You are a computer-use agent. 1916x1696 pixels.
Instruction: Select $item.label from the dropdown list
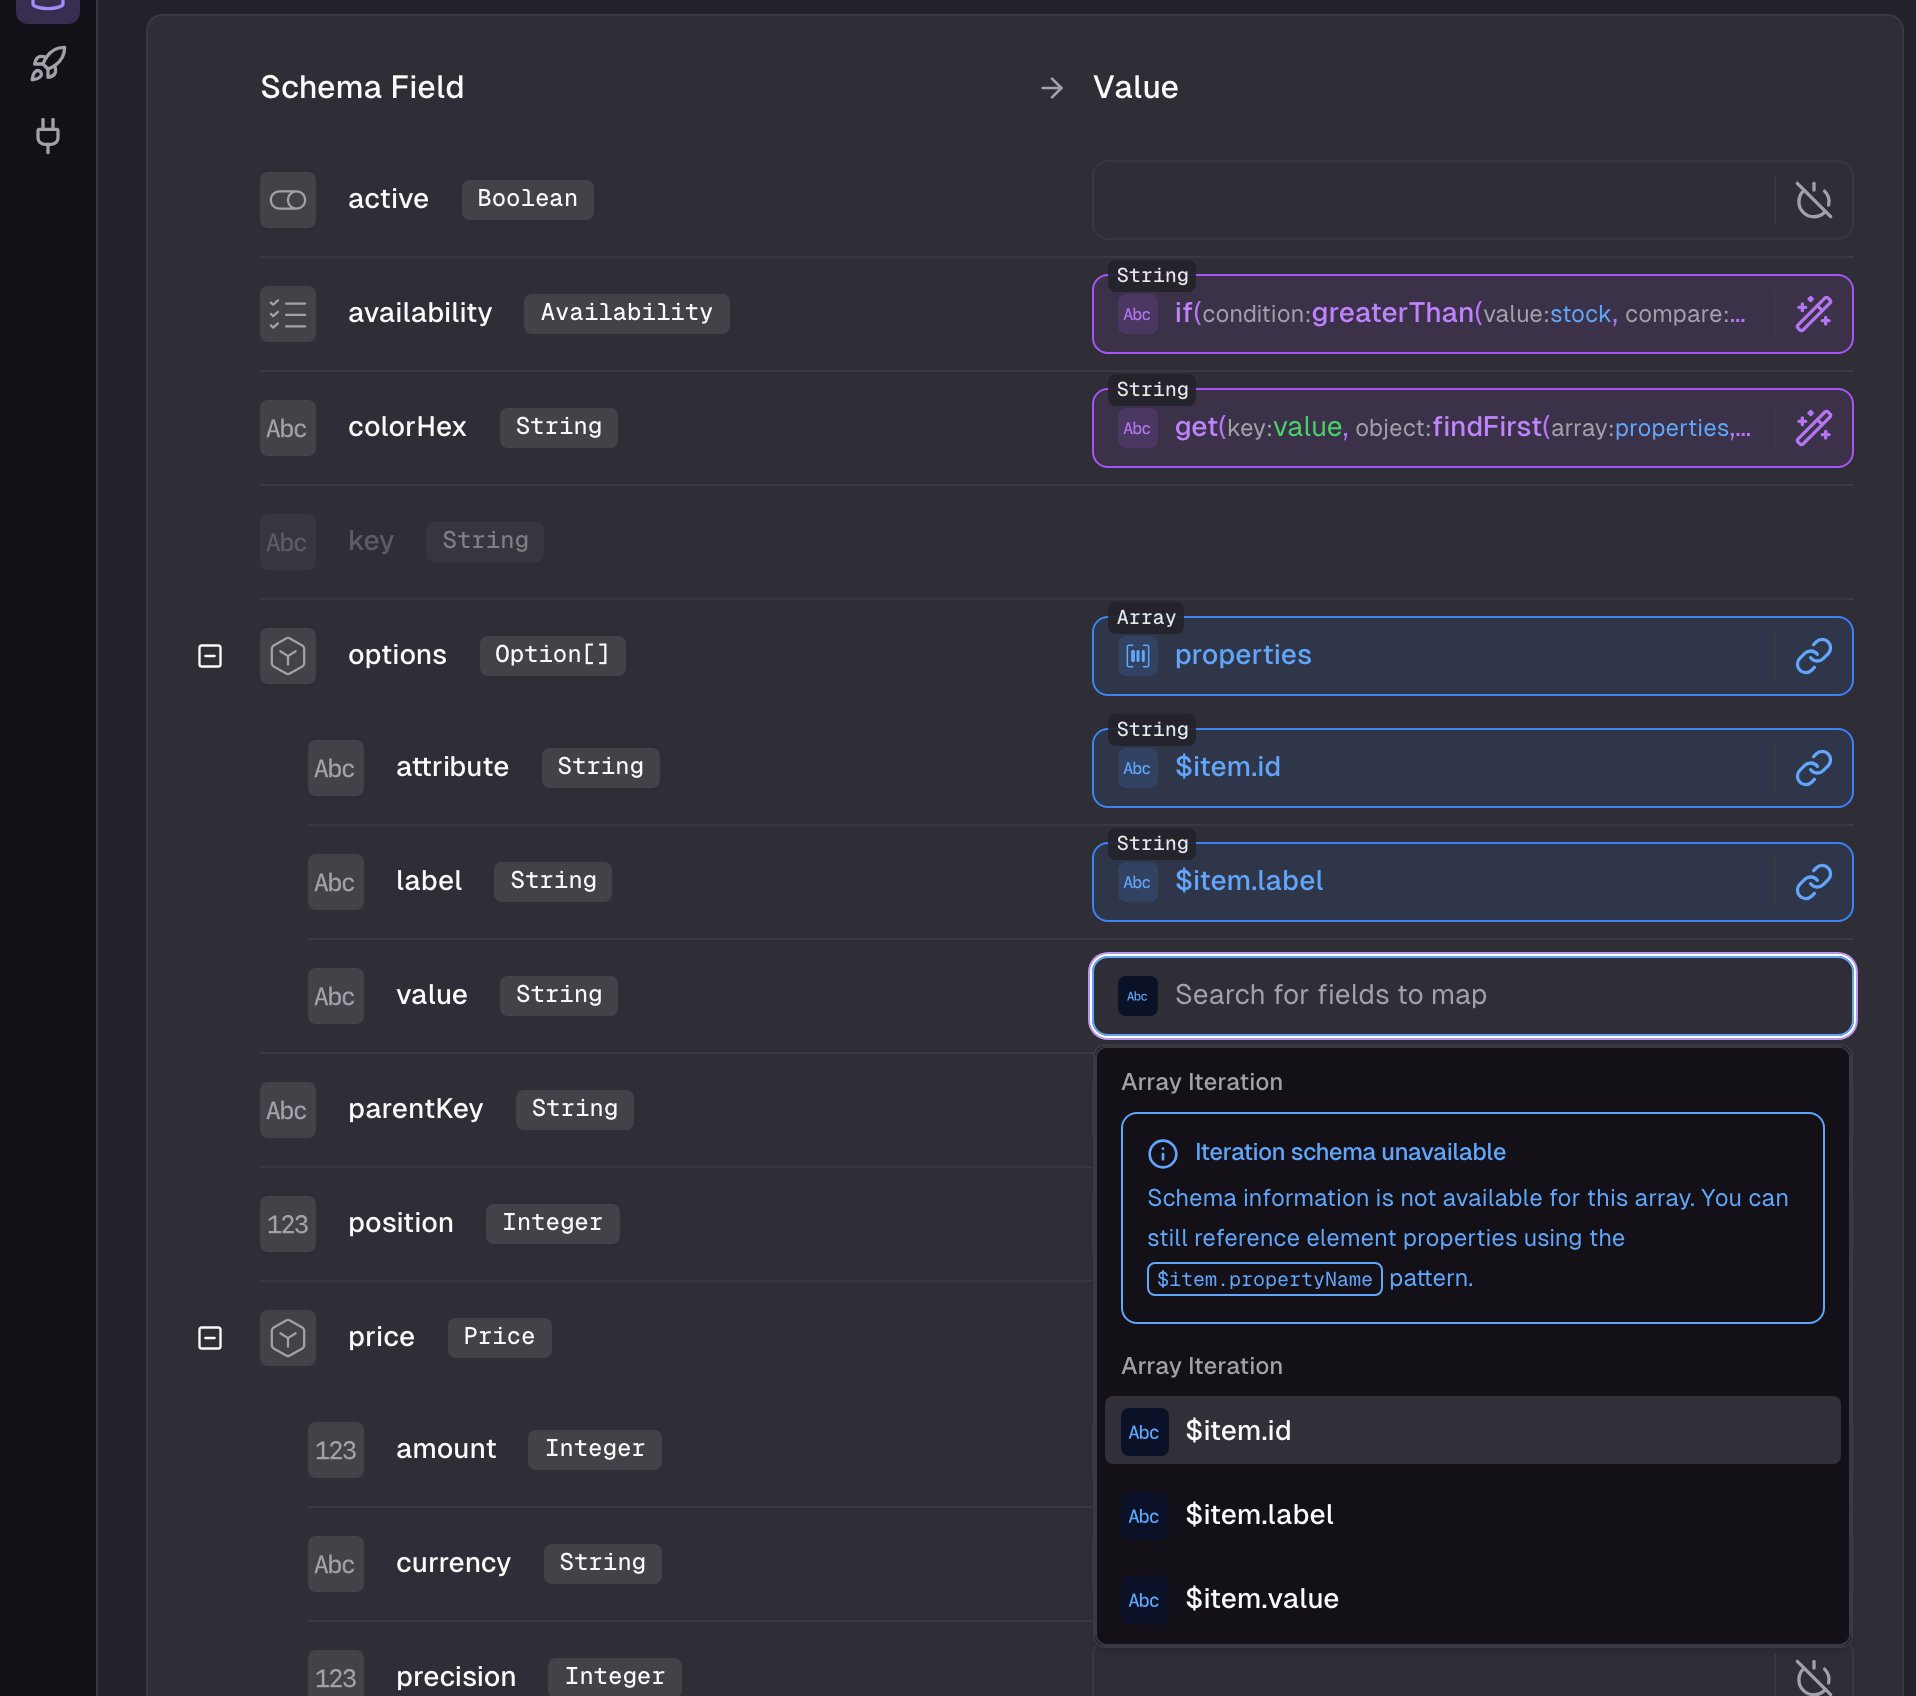pyautogui.click(x=1472, y=1514)
